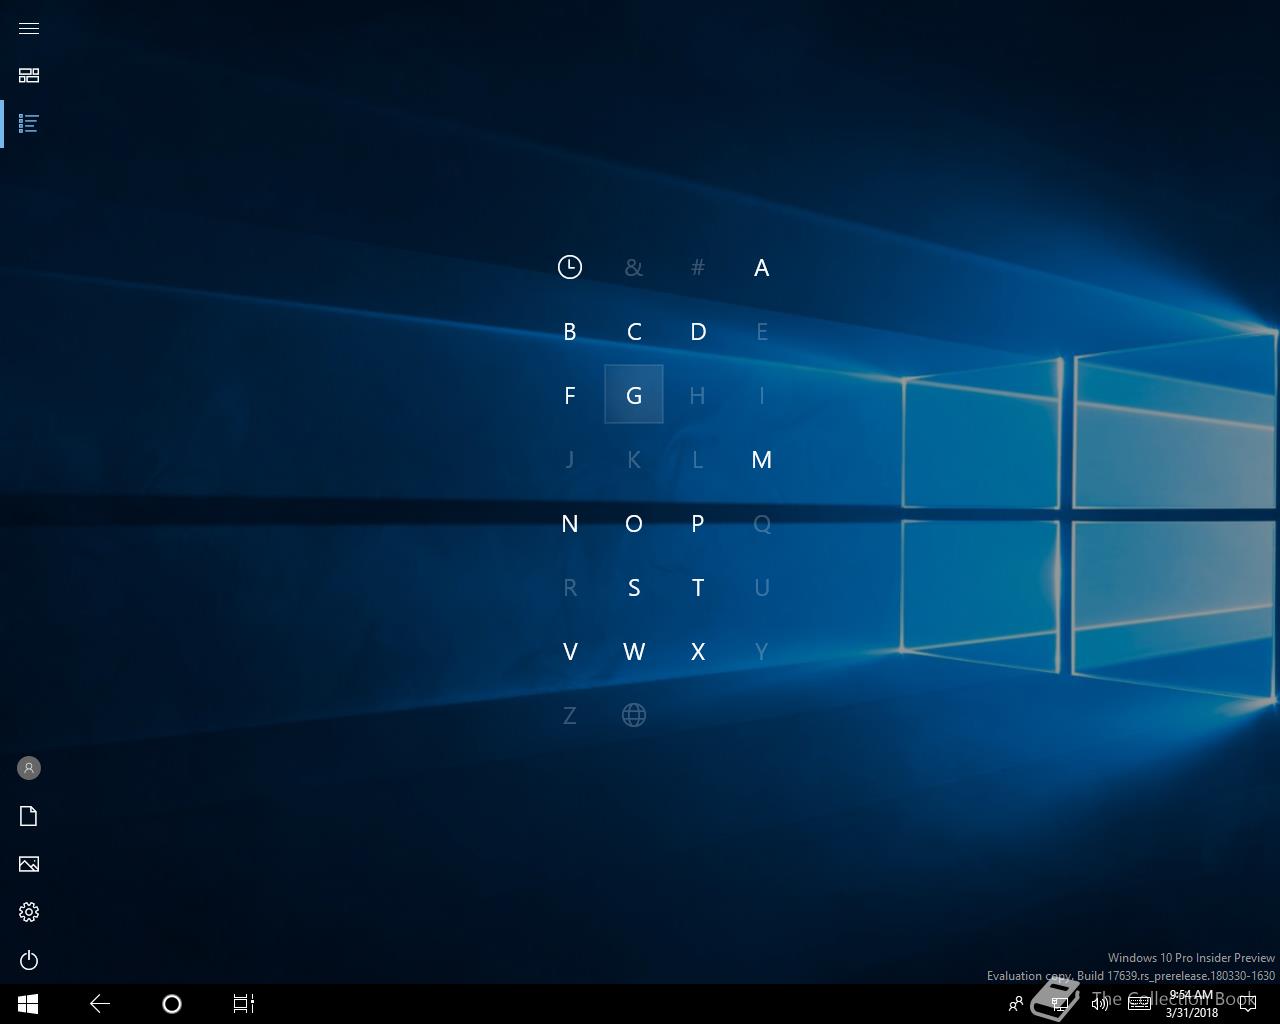Open Cortana search circle
The width and height of the screenshot is (1280, 1024).
point(172,1003)
